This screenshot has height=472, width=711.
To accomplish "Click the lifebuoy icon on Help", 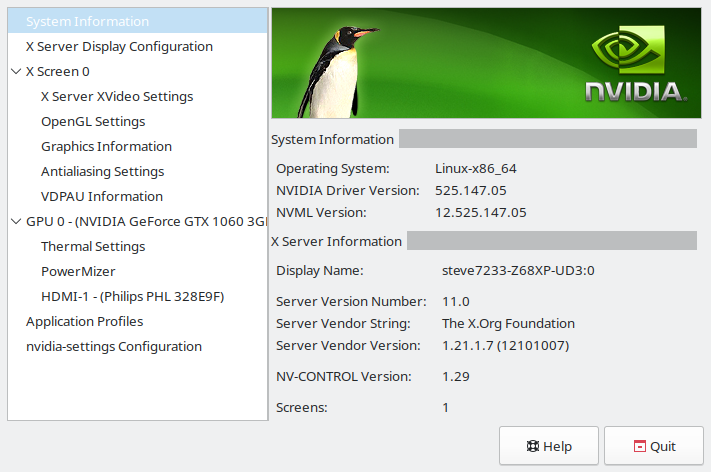I will pos(532,446).
